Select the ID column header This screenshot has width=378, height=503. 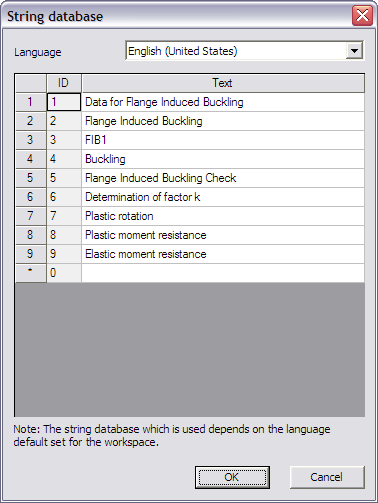coord(63,83)
